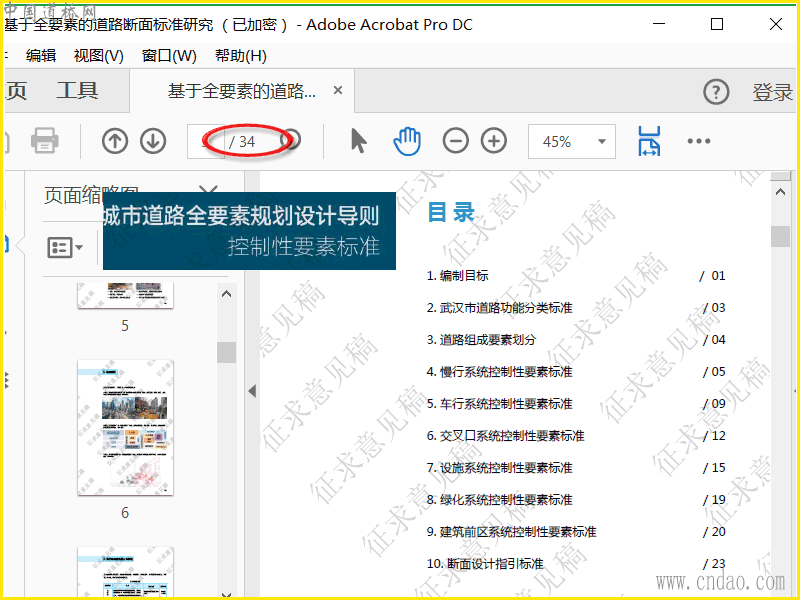The height and width of the screenshot is (600, 800).
Task: Open the Help question mark icon
Action: pyautogui.click(x=716, y=92)
